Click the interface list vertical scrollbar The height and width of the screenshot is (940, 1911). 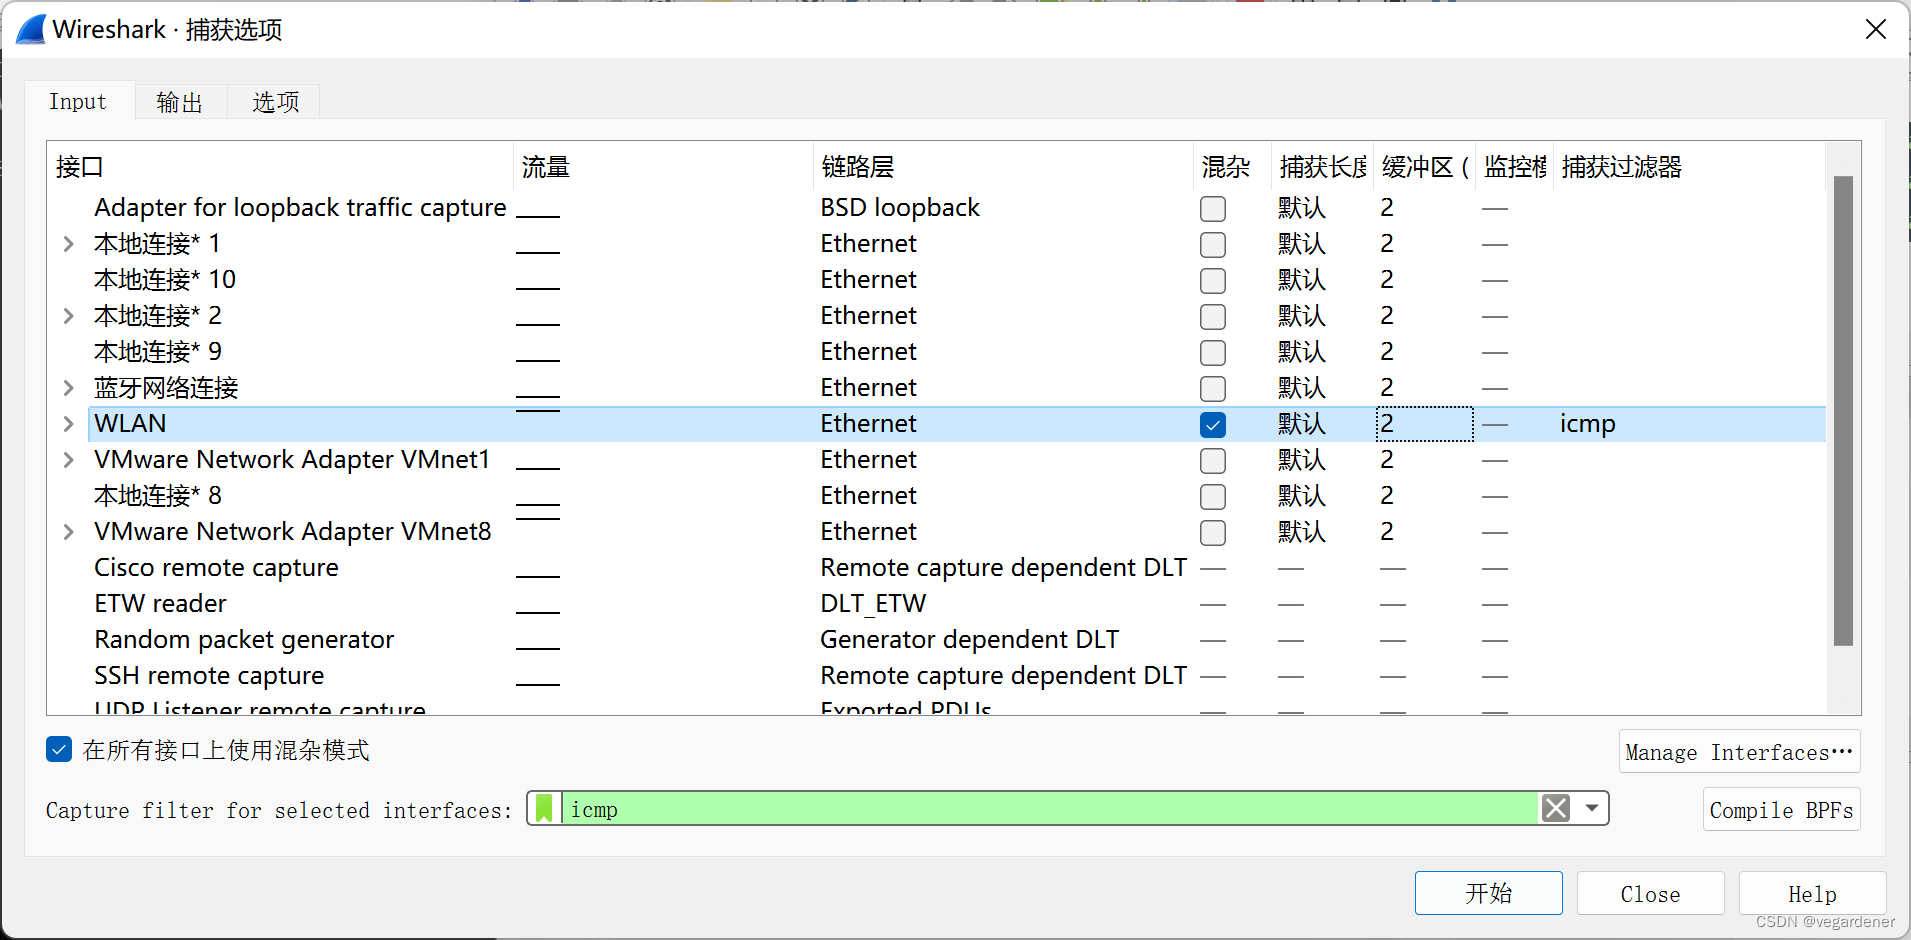pyautogui.click(x=1843, y=410)
